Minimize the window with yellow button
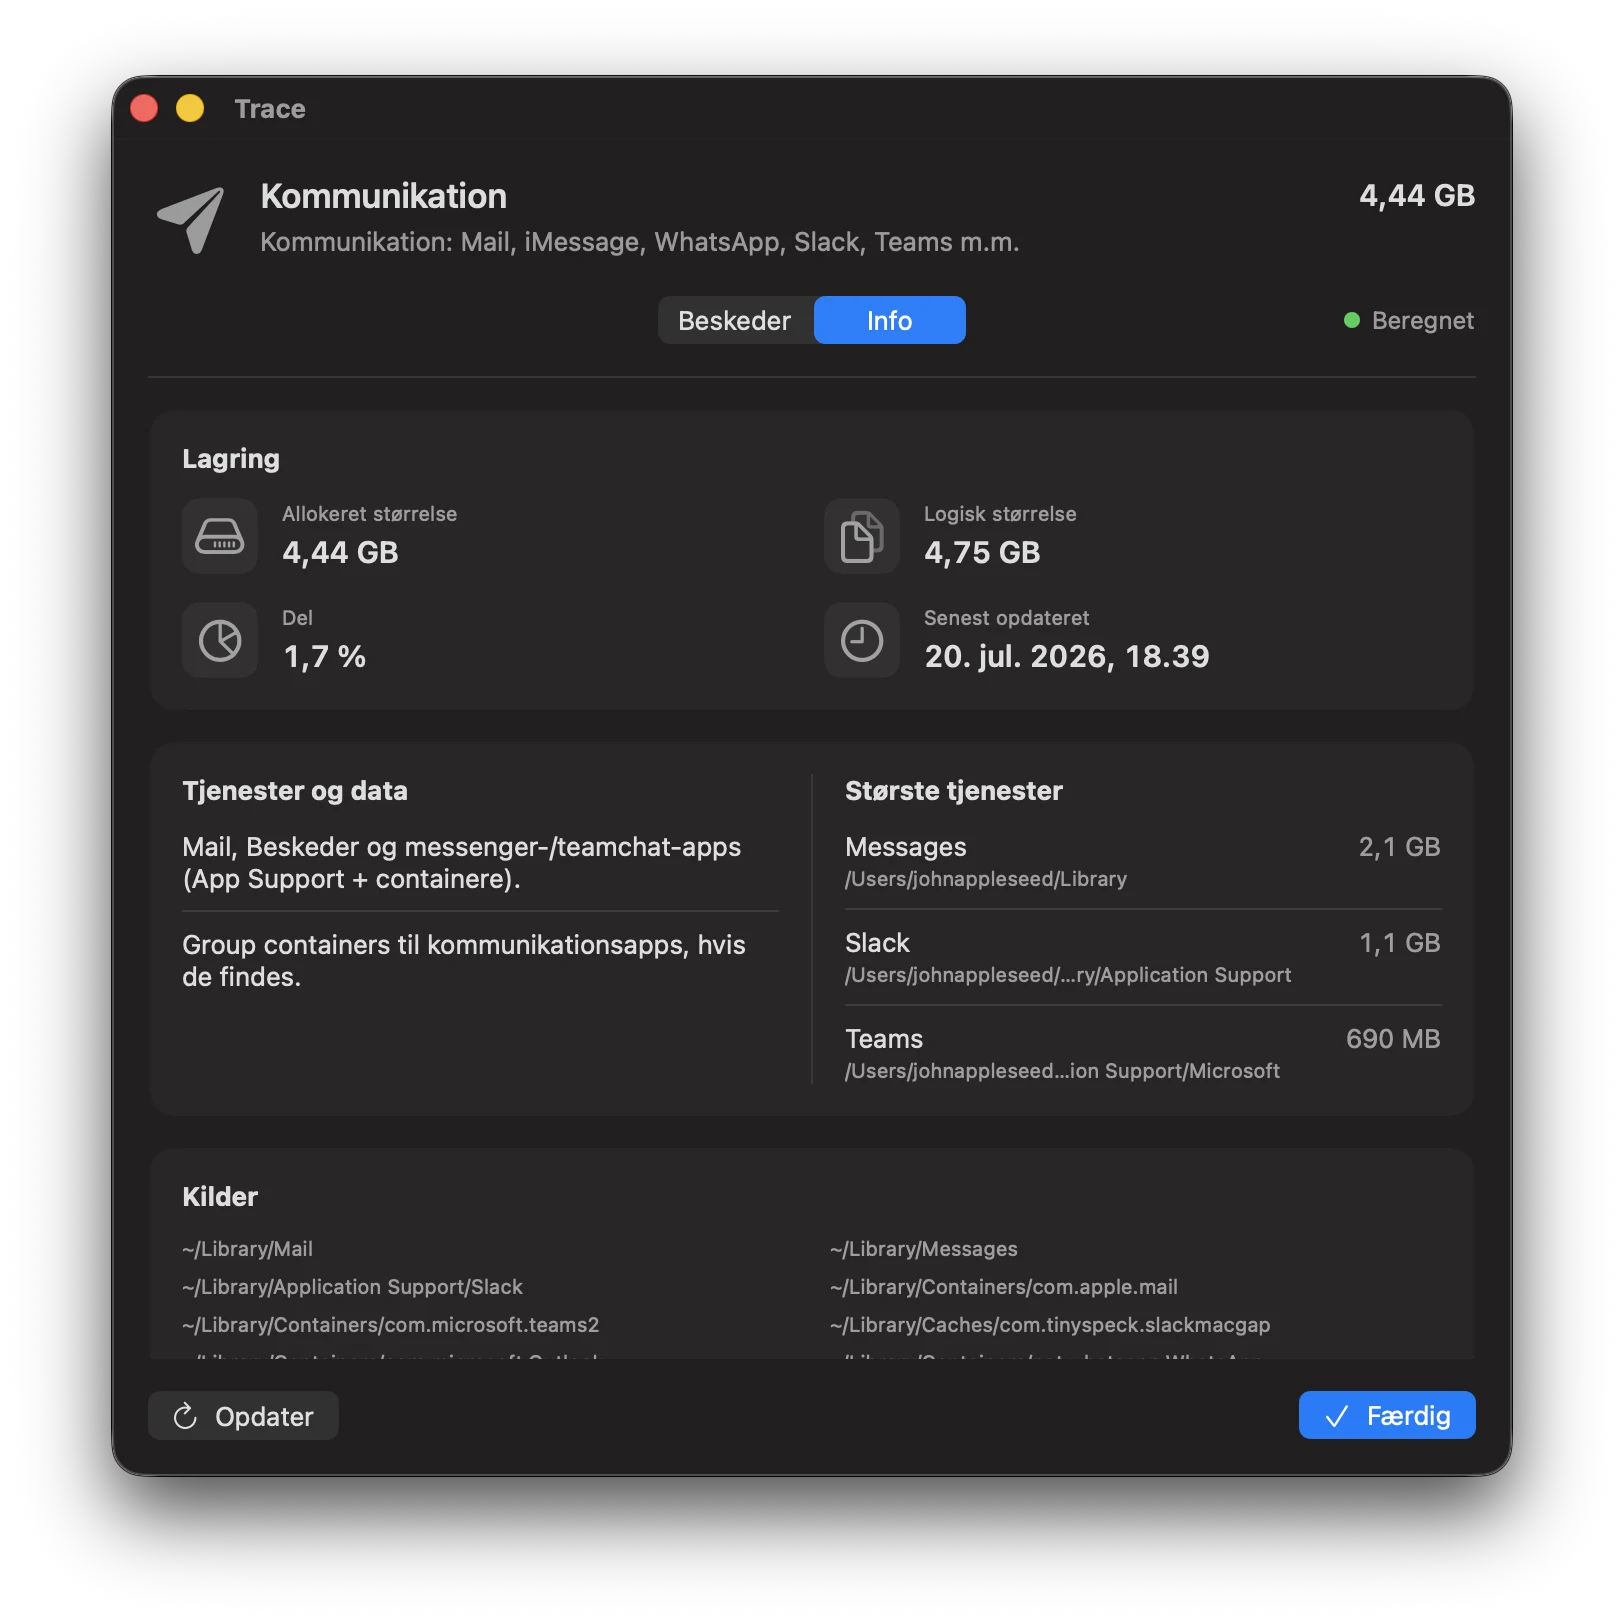The width and height of the screenshot is (1624, 1624). coord(190,108)
